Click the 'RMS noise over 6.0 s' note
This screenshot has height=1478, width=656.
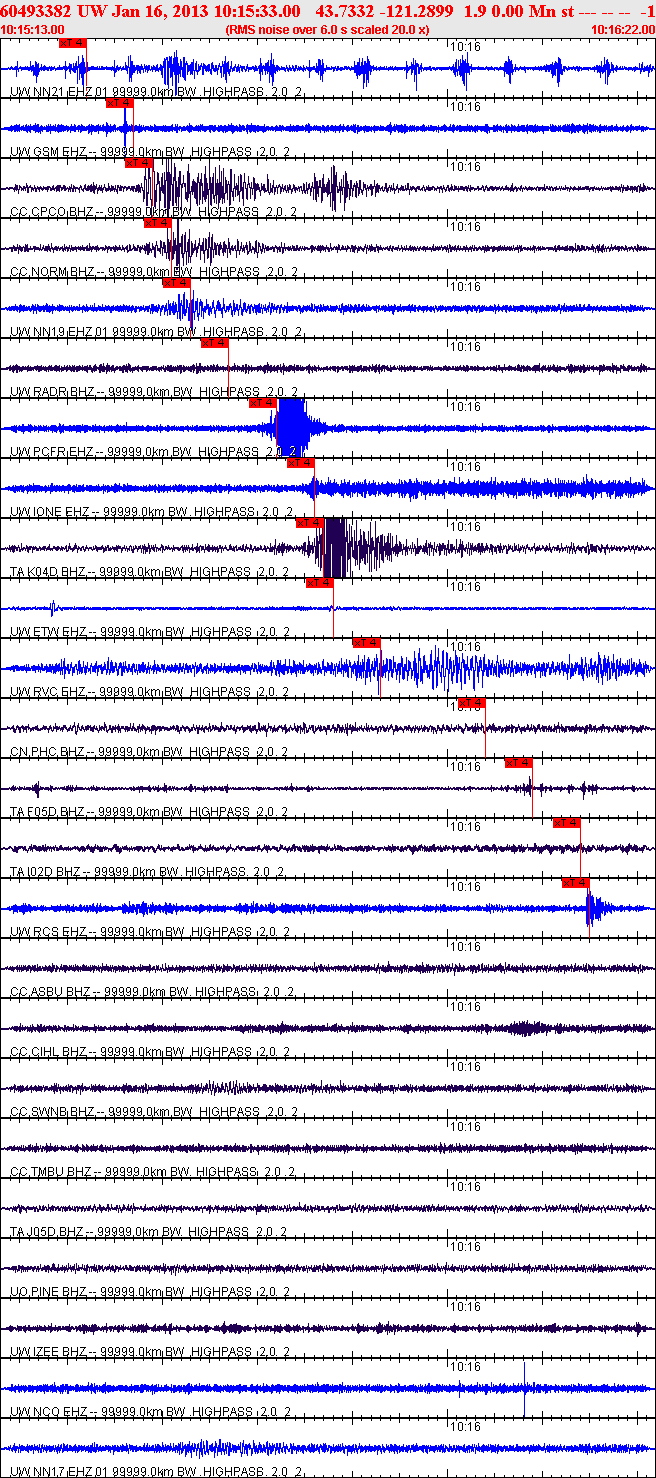pos(328,30)
